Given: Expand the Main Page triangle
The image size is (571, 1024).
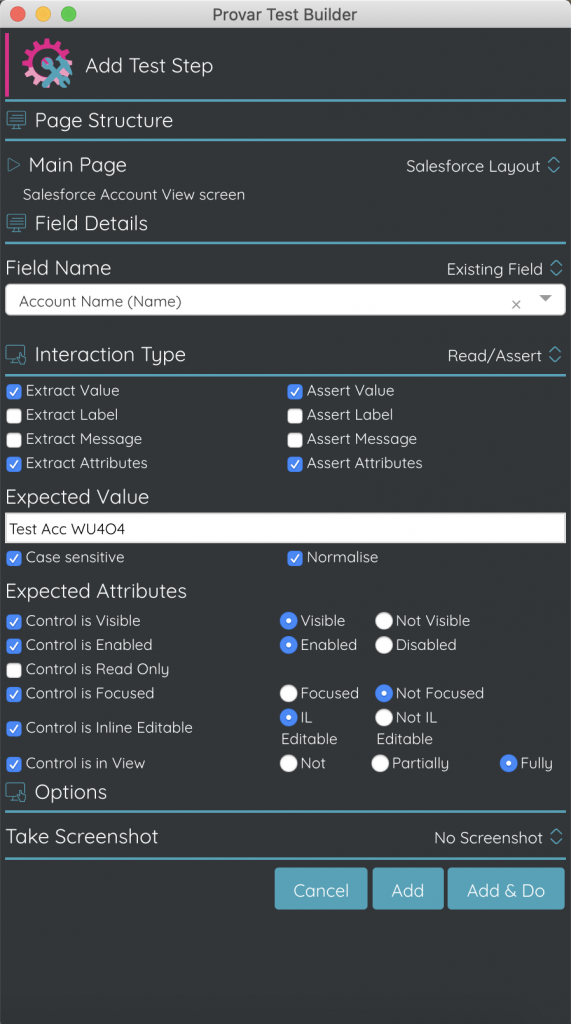Looking at the screenshot, I should click(x=13, y=165).
